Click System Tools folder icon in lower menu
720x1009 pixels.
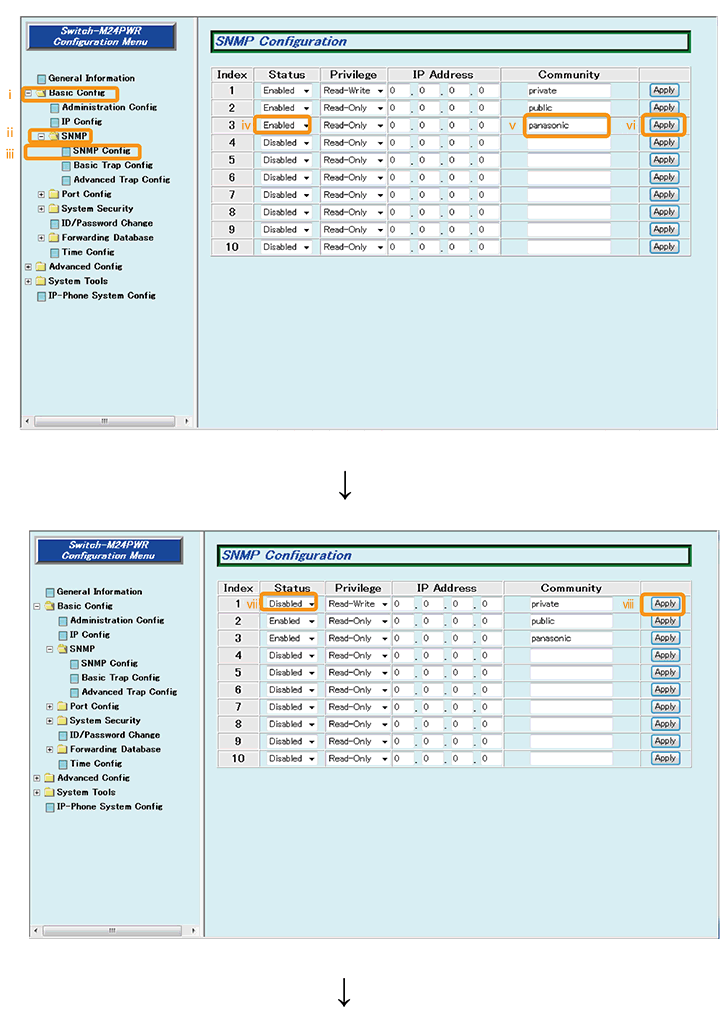(49, 792)
